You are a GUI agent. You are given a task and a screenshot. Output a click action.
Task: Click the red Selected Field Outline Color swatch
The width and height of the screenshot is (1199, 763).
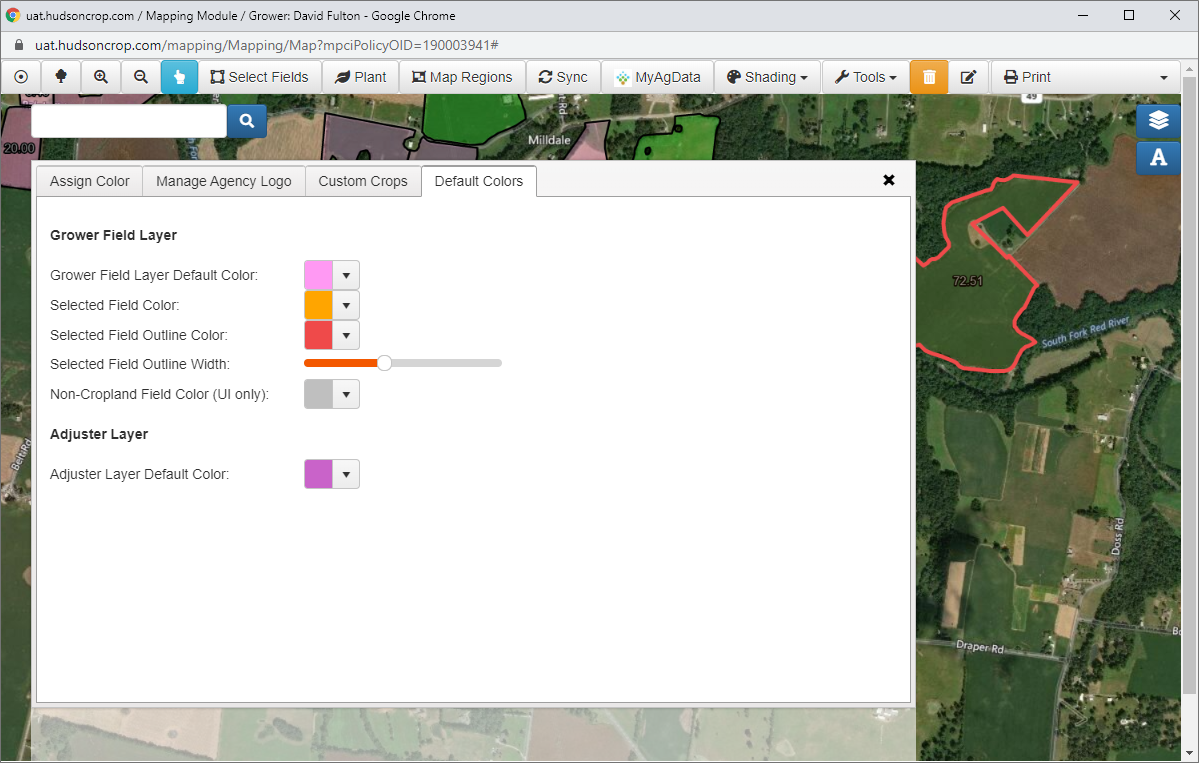[319, 335]
